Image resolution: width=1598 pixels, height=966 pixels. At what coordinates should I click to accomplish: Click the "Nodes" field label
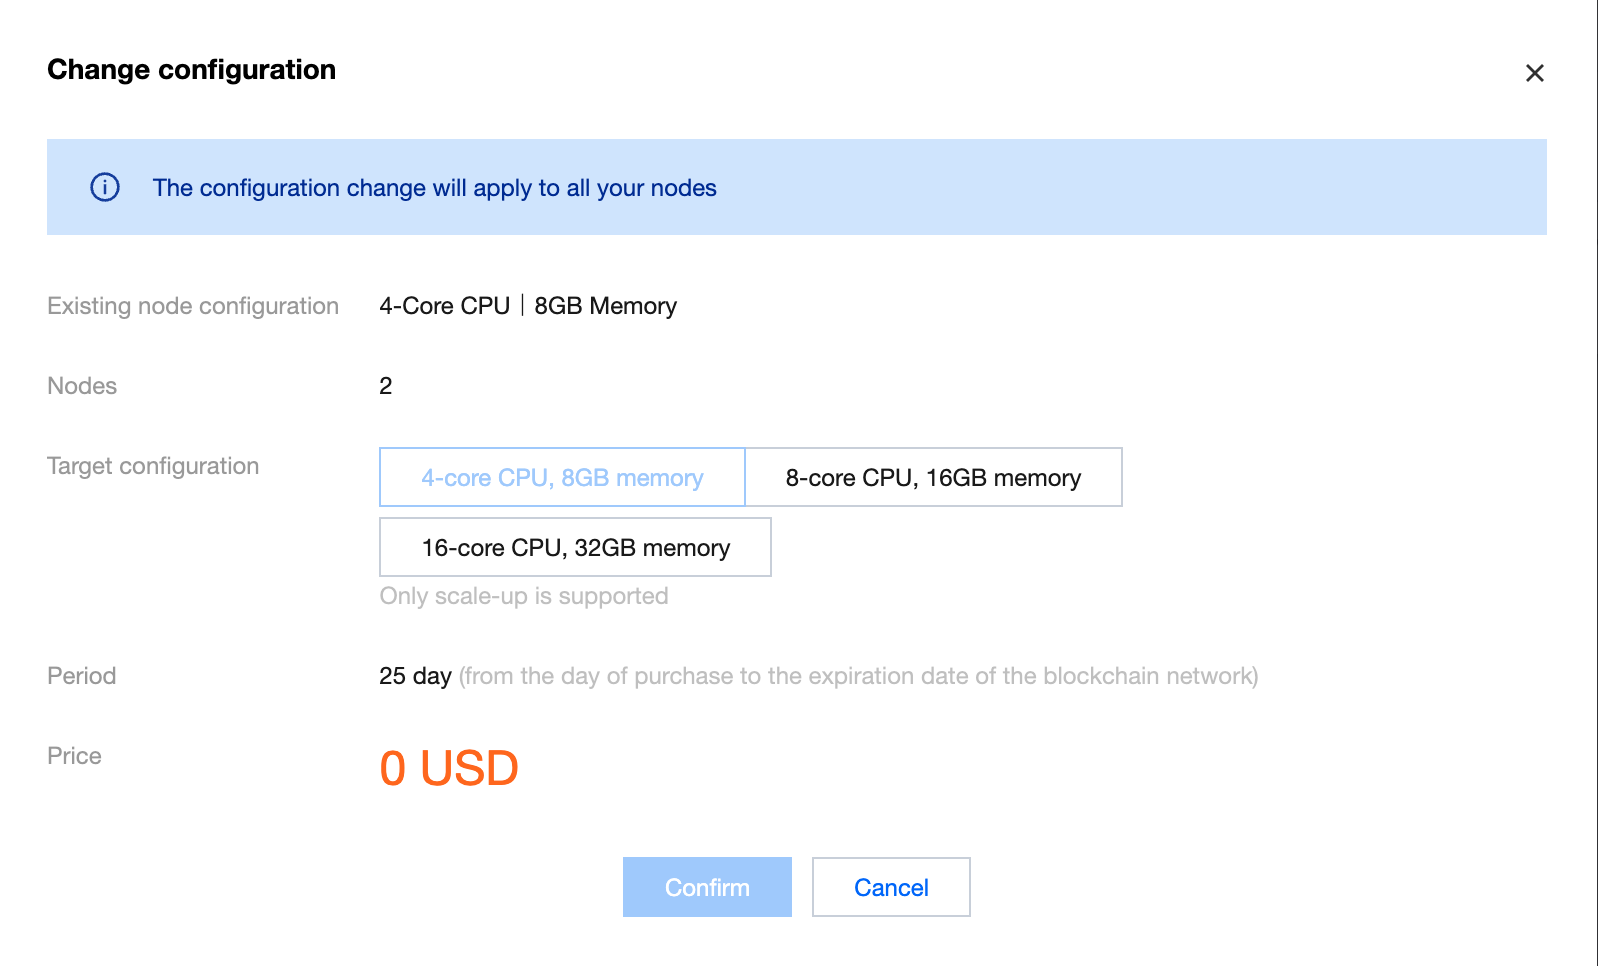(x=82, y=386)
